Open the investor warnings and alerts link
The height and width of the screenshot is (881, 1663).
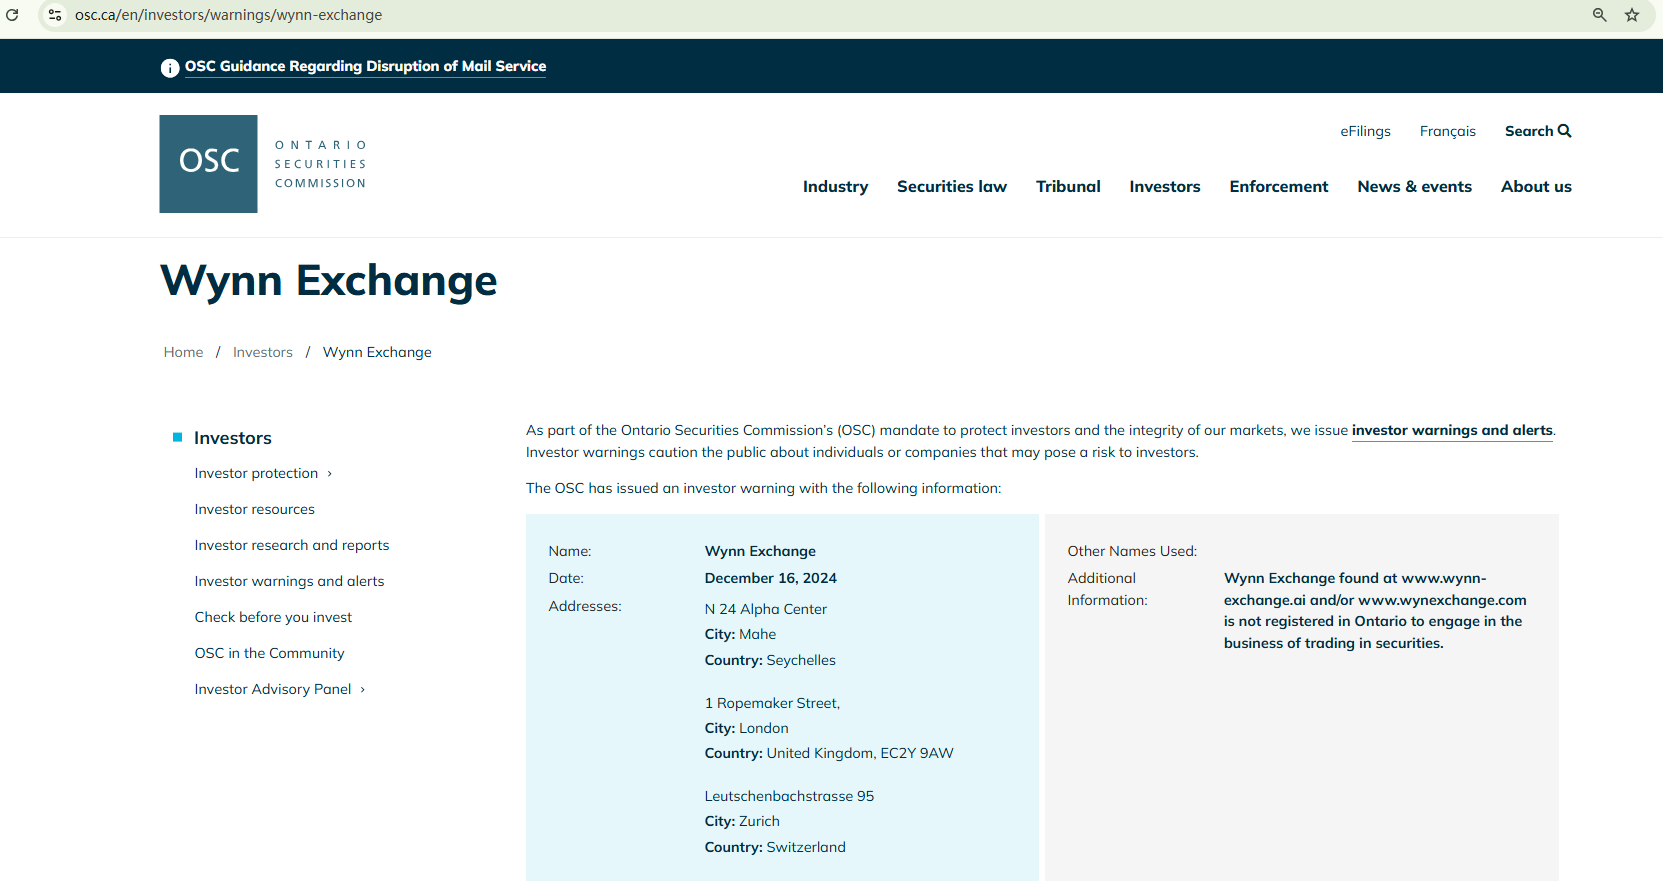pos(1452,430)
